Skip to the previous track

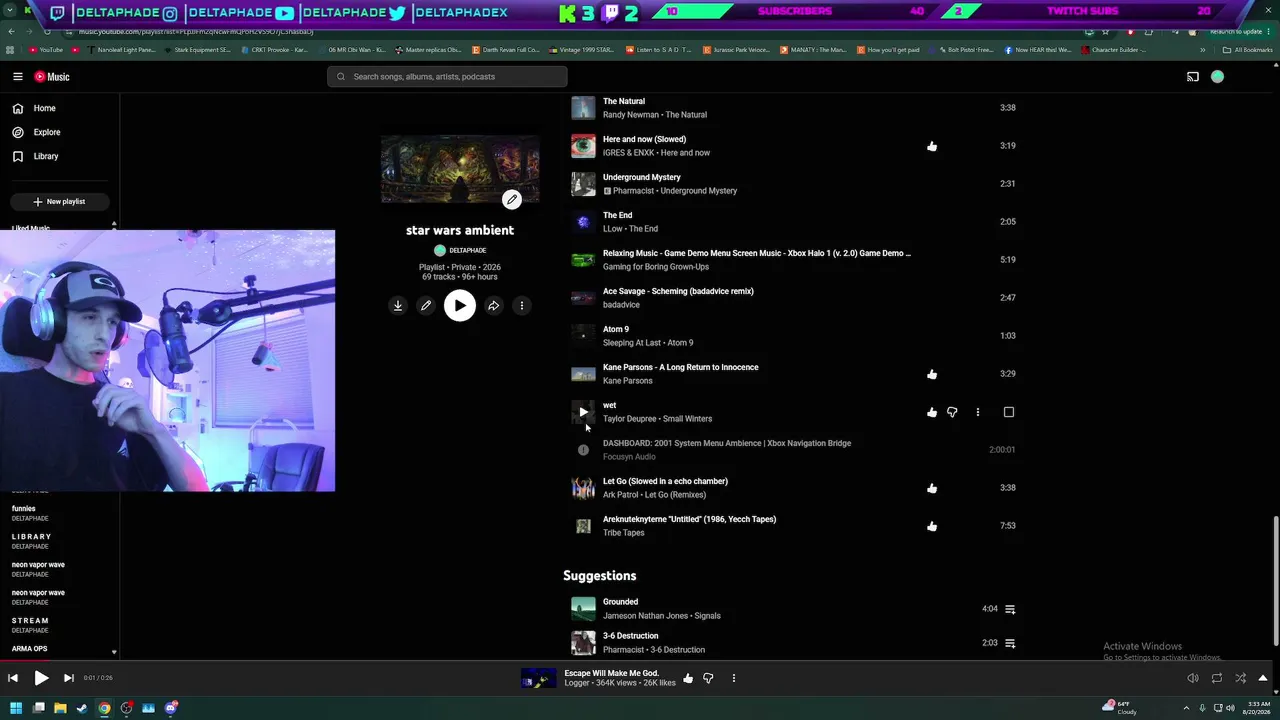pyautogui.click(x=13, y=678)
